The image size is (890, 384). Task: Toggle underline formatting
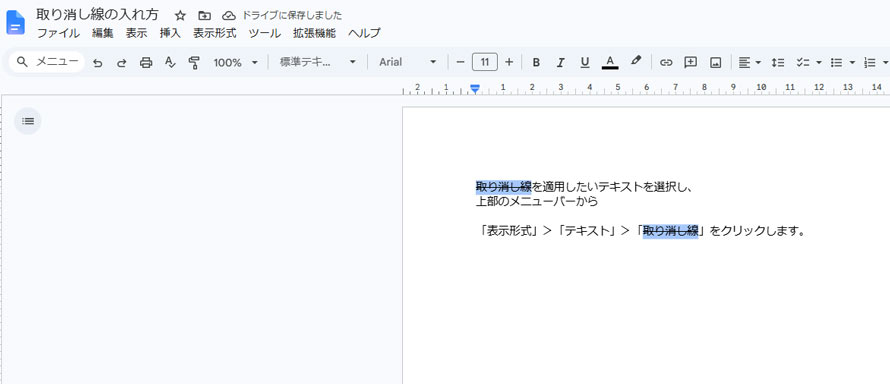(x=585, y=62)
